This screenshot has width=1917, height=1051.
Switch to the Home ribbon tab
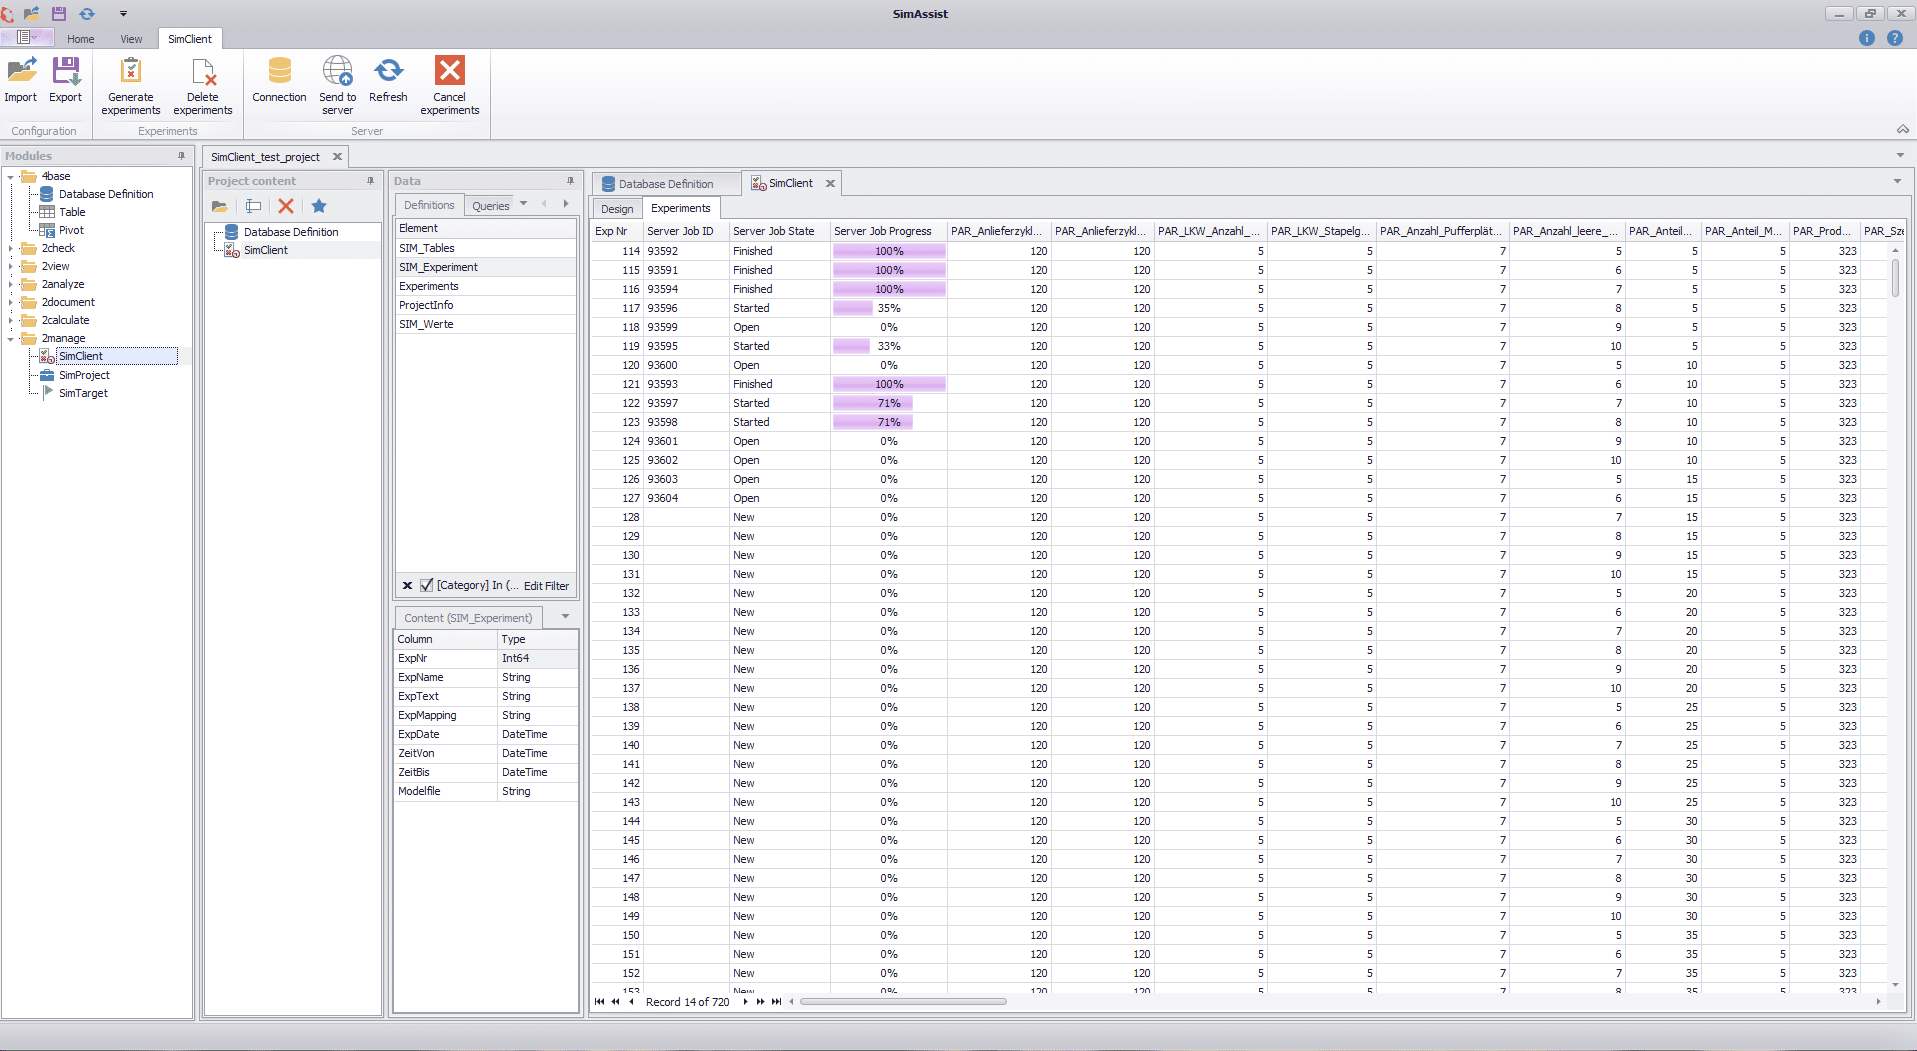pyautogui.click(x=81, y=39)
